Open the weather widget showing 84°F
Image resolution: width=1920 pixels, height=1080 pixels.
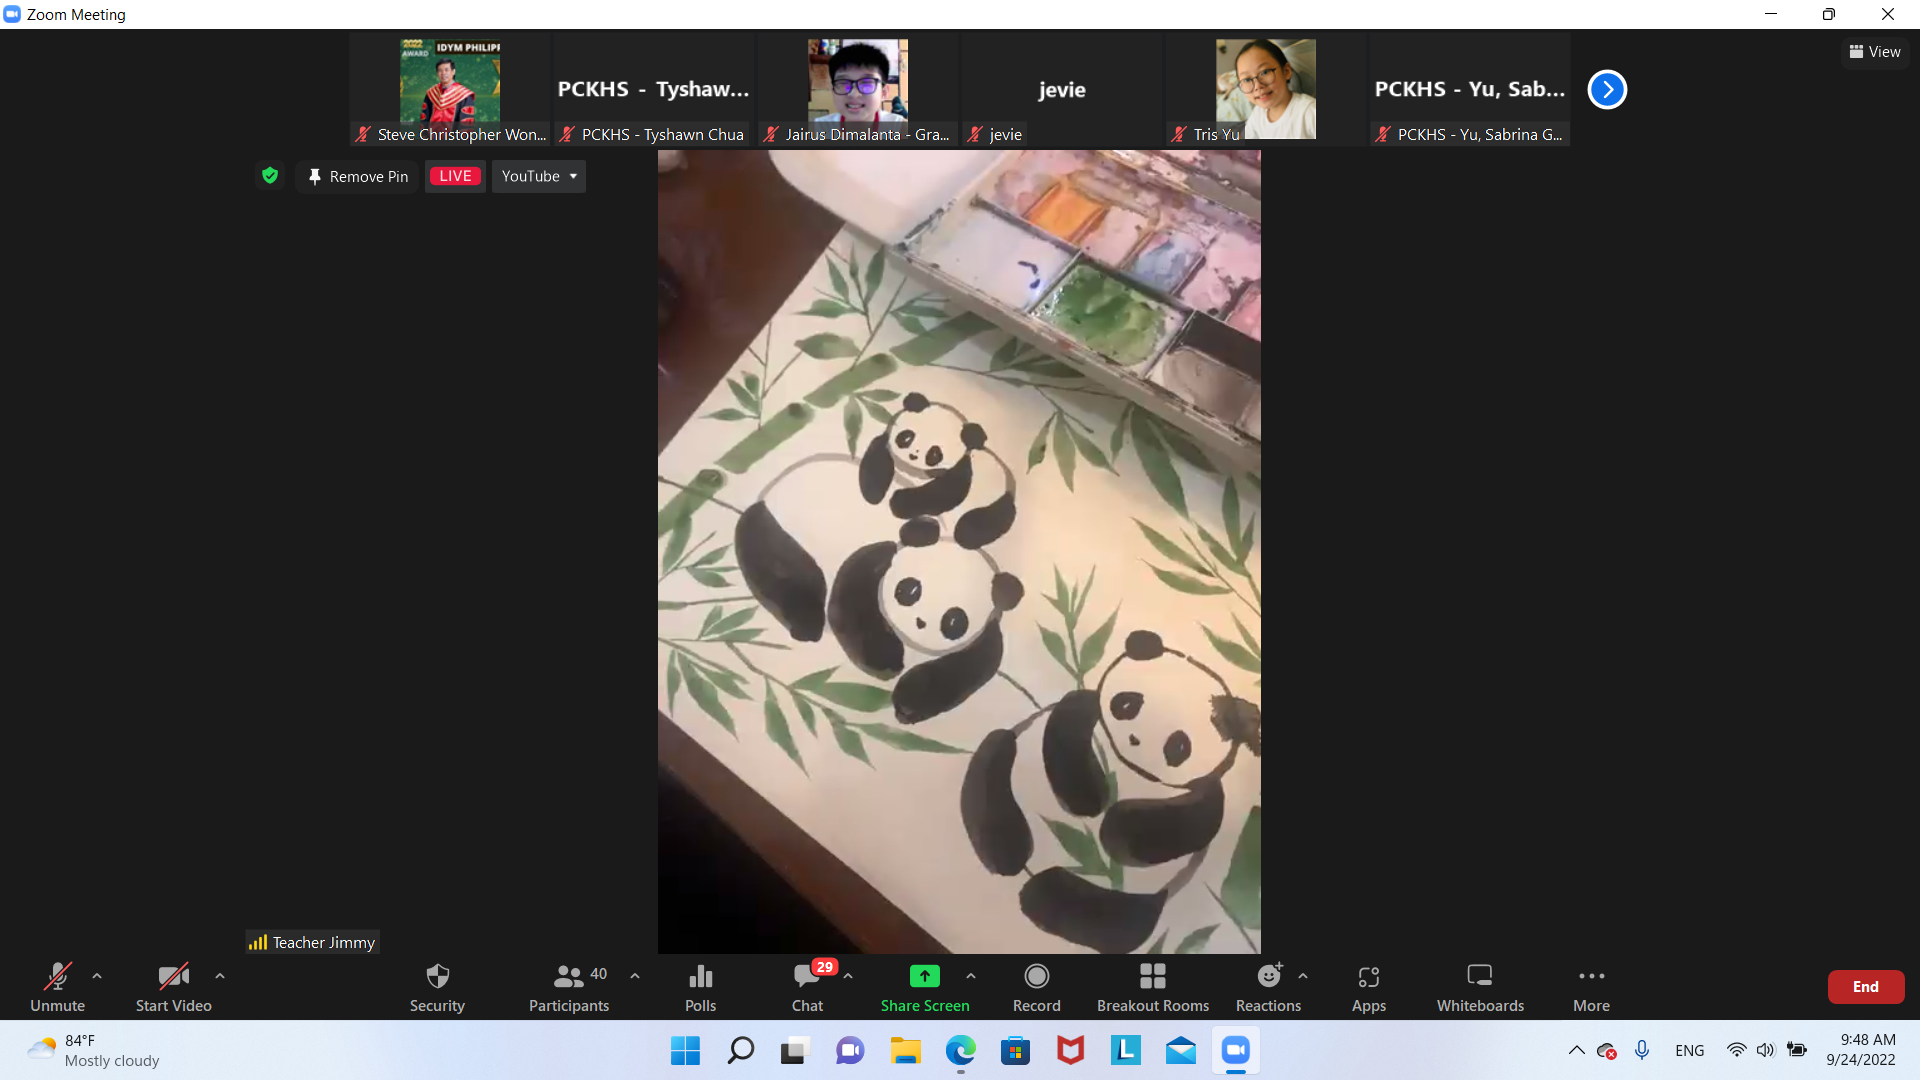(93, 1050)
